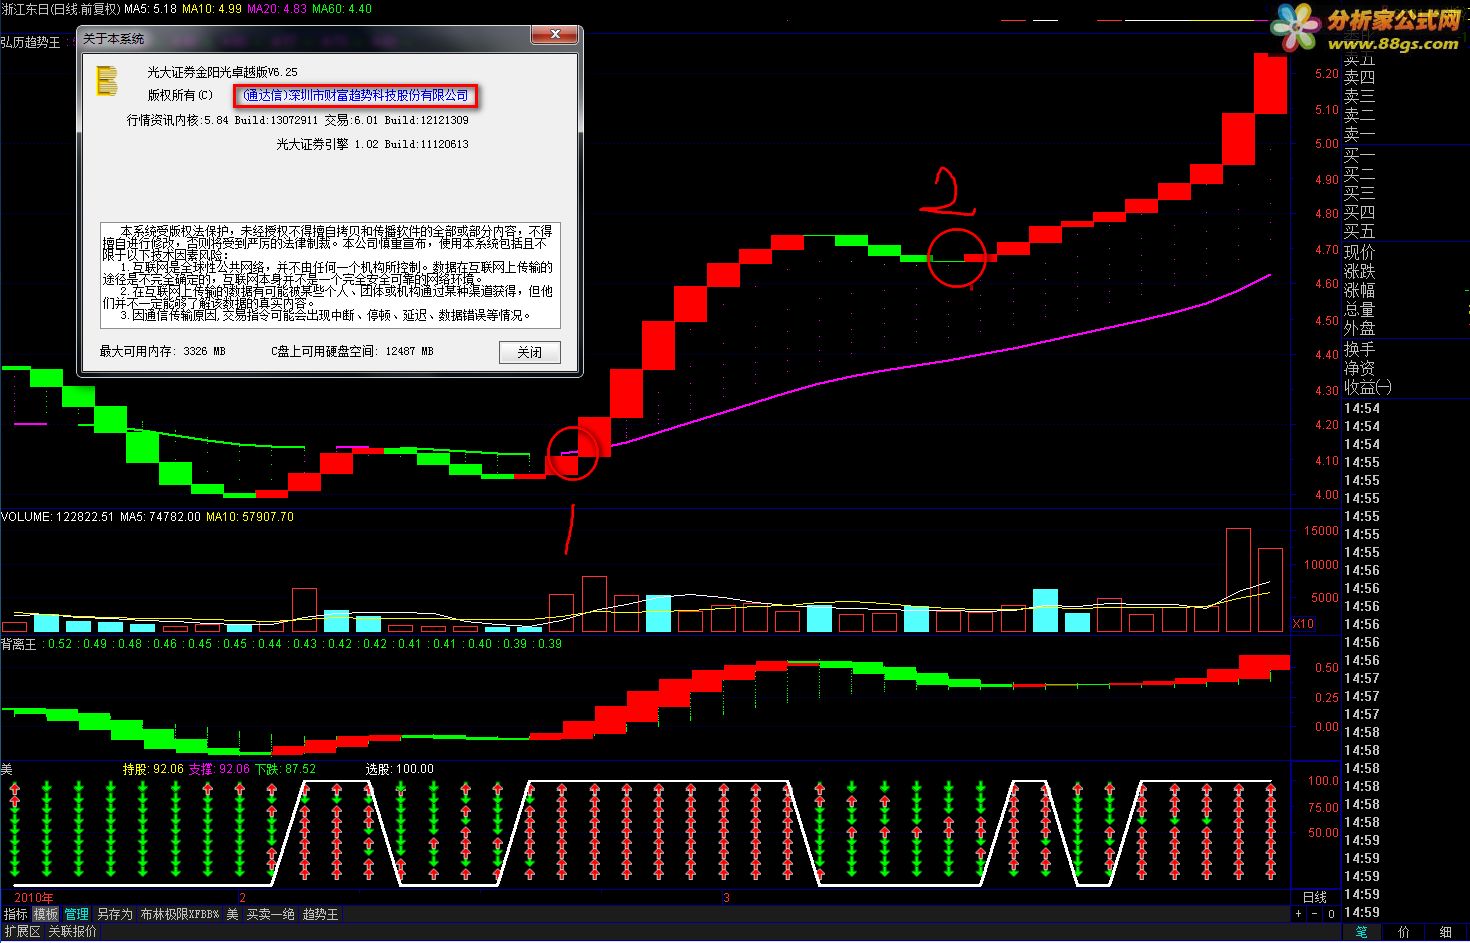Click the 0 reset button beside minus

[x=1331, y=914]
